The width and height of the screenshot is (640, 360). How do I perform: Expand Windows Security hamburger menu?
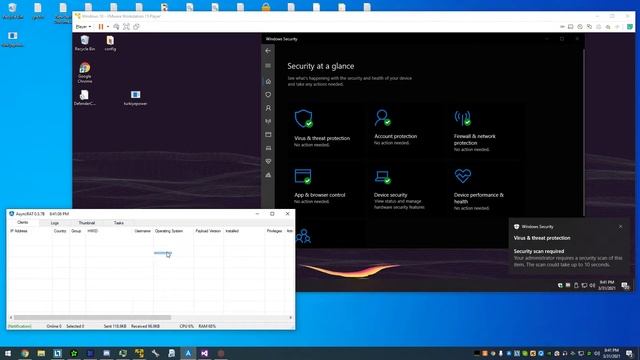pos(268,65)
